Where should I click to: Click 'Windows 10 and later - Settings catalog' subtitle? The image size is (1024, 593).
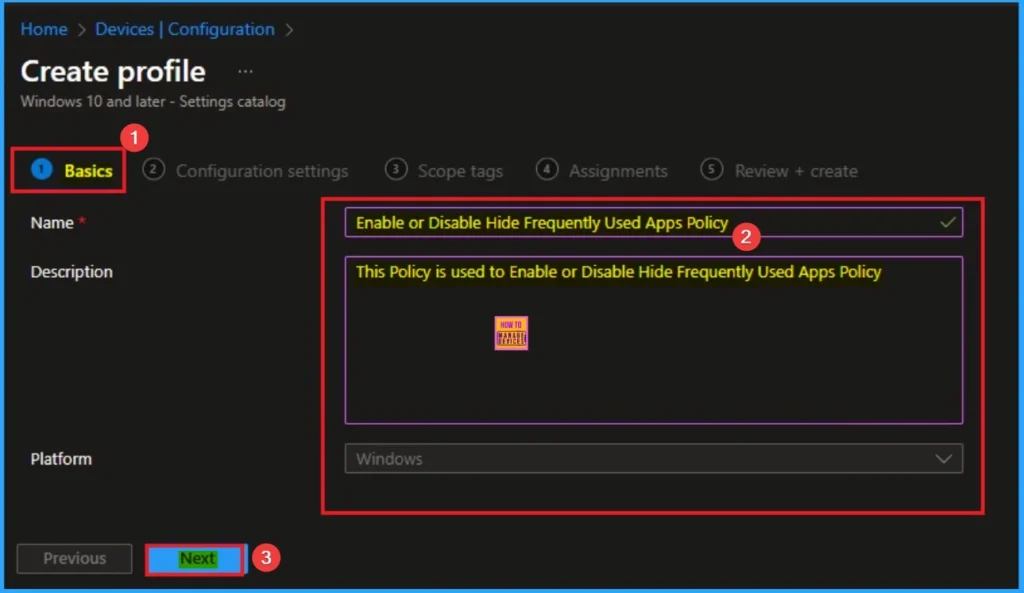tap(153, 102)
